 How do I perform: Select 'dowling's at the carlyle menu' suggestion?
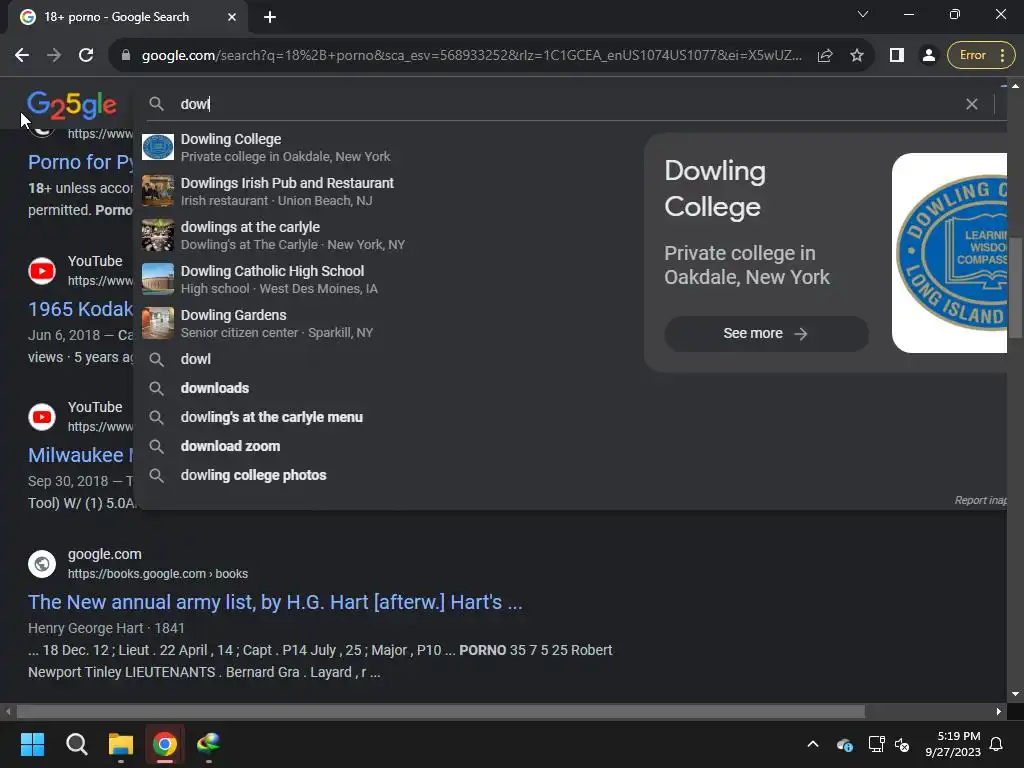tap(389, 417)
